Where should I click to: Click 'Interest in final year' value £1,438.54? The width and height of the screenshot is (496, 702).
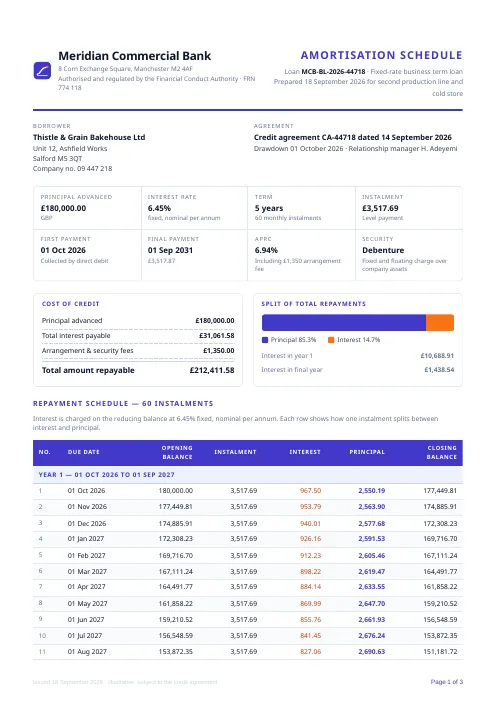coord(439,370)
